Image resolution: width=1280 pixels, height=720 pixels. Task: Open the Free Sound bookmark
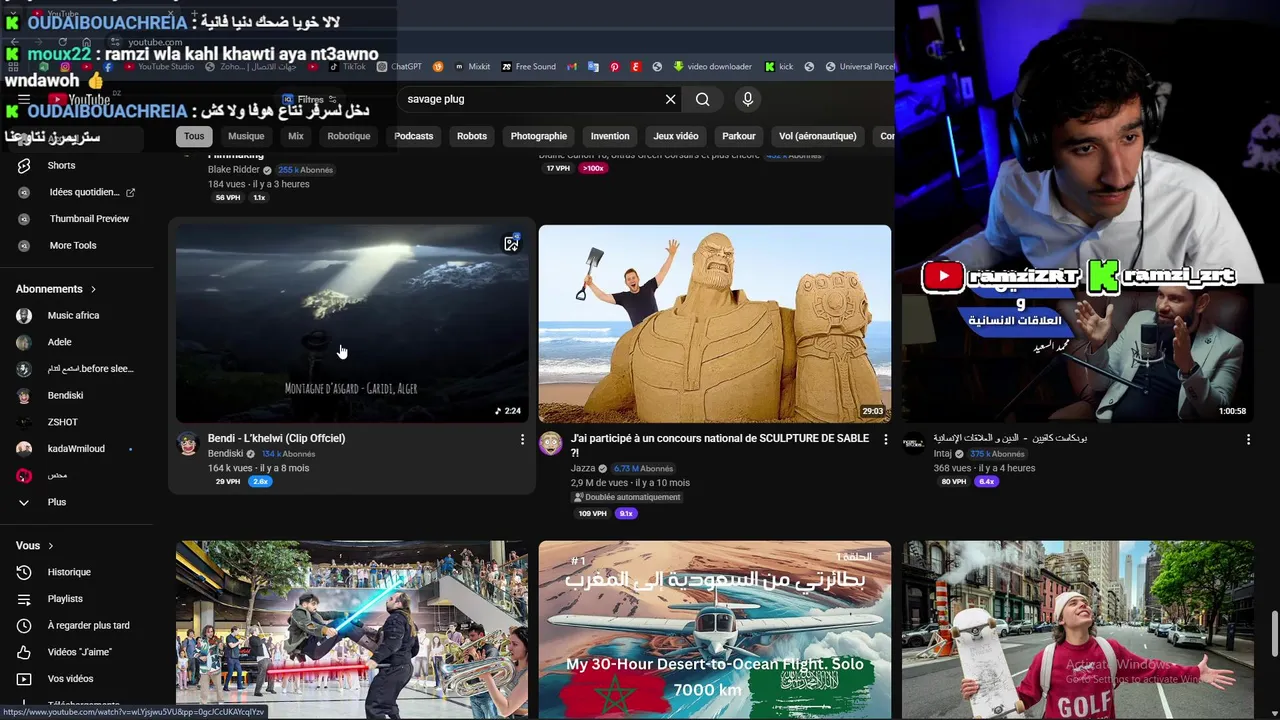point(529,67)
